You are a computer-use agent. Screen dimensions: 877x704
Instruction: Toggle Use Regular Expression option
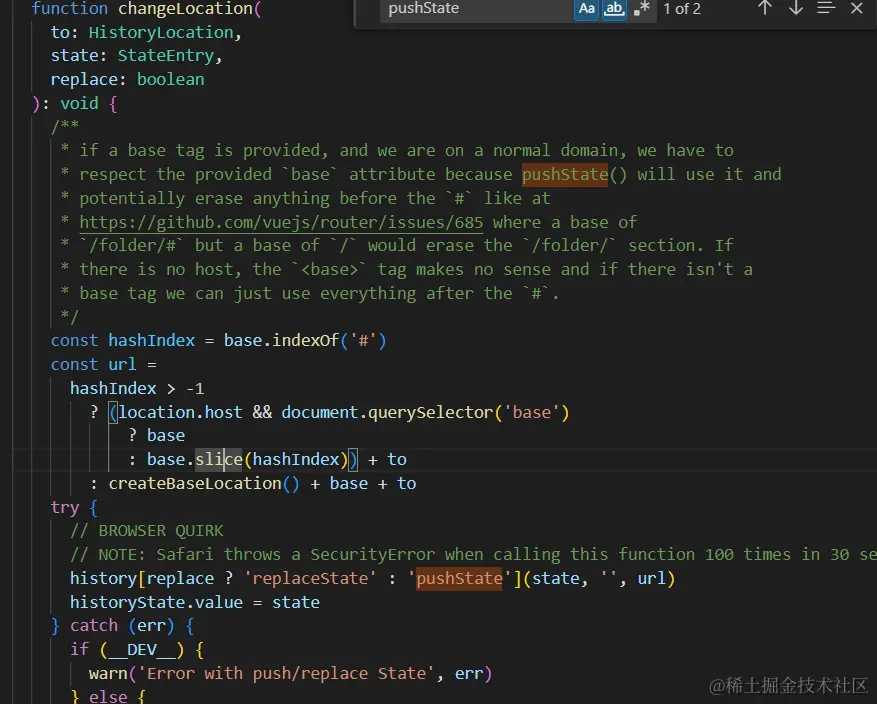coord(642,9)
